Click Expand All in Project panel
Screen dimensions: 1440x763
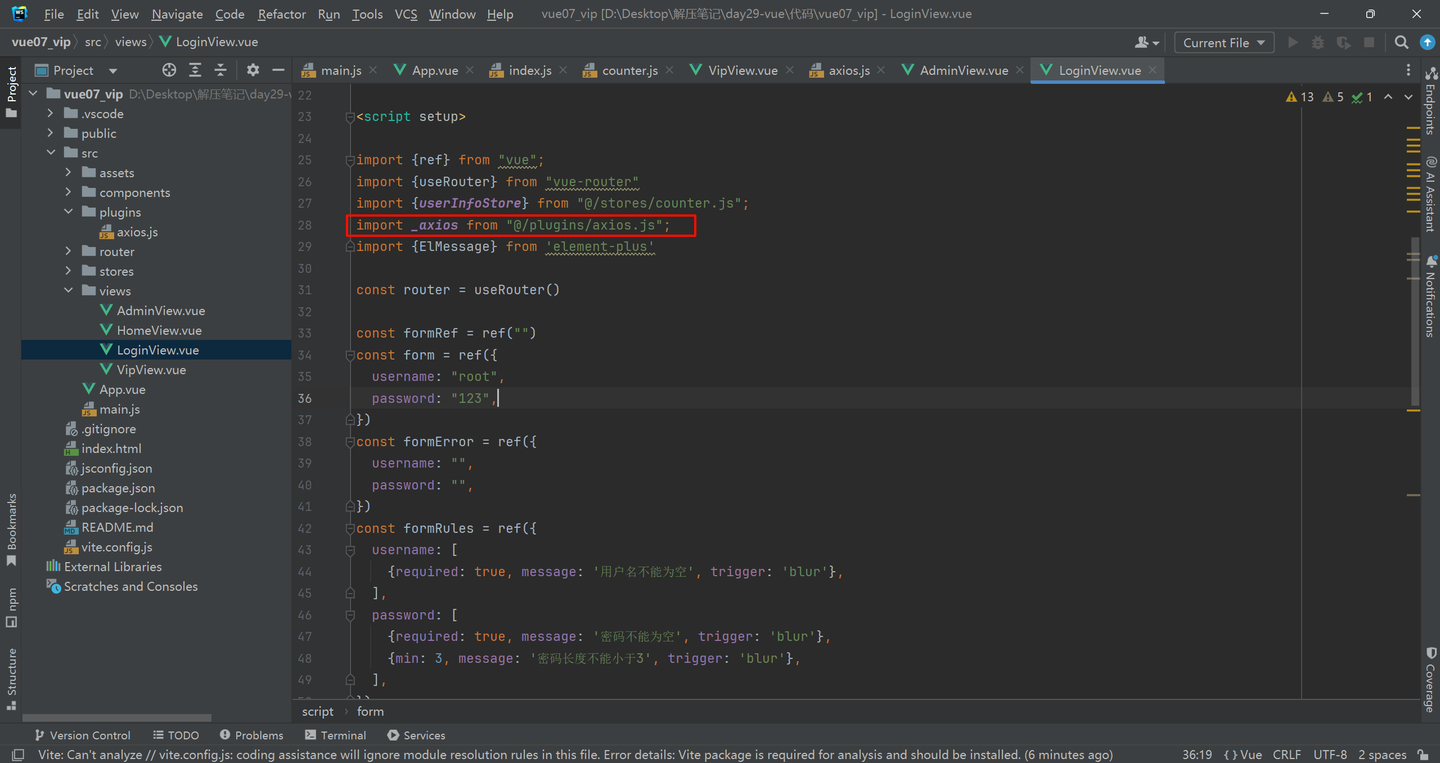pyautogui.click(x=195, y=70)
